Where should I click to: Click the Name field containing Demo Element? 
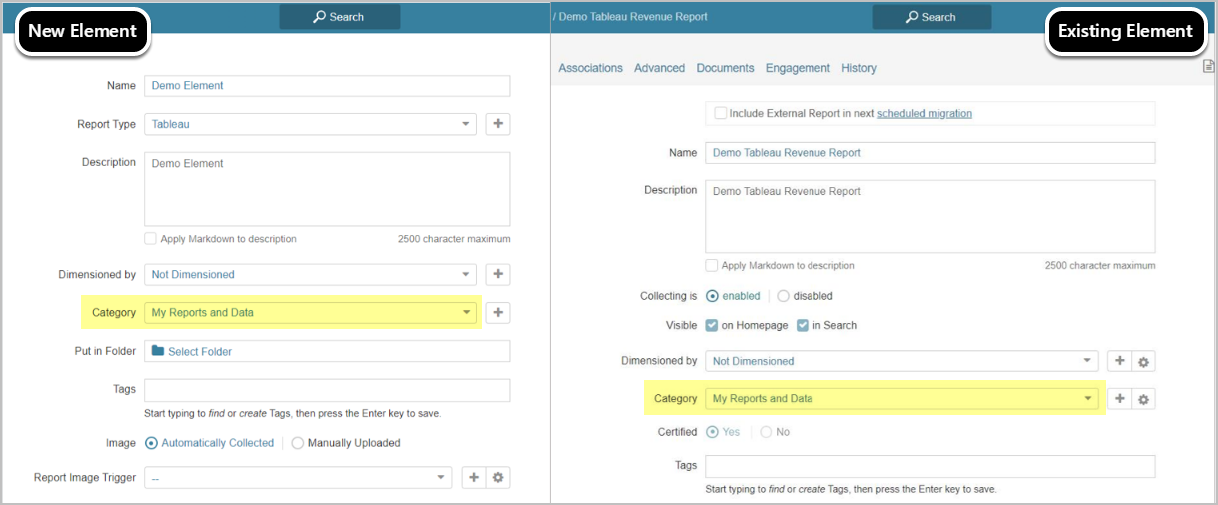pyautogui.click(x=327, y=86)
